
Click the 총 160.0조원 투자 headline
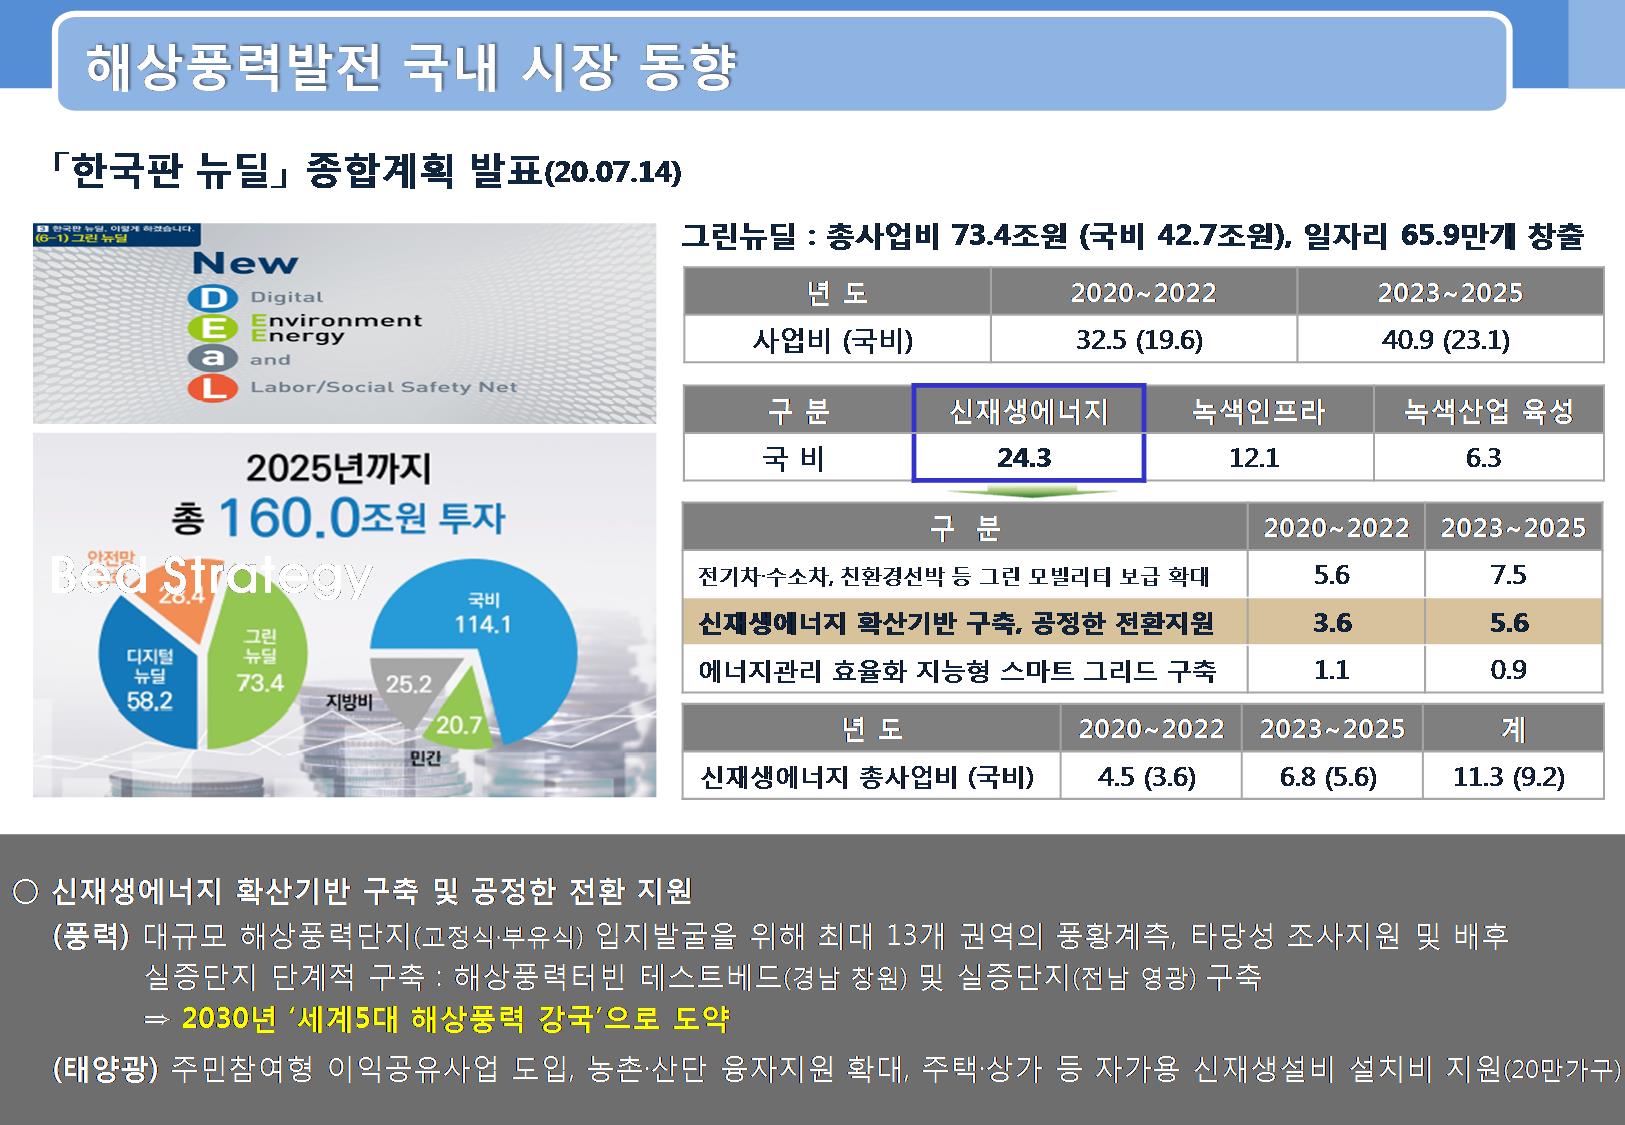pos(339,519)
